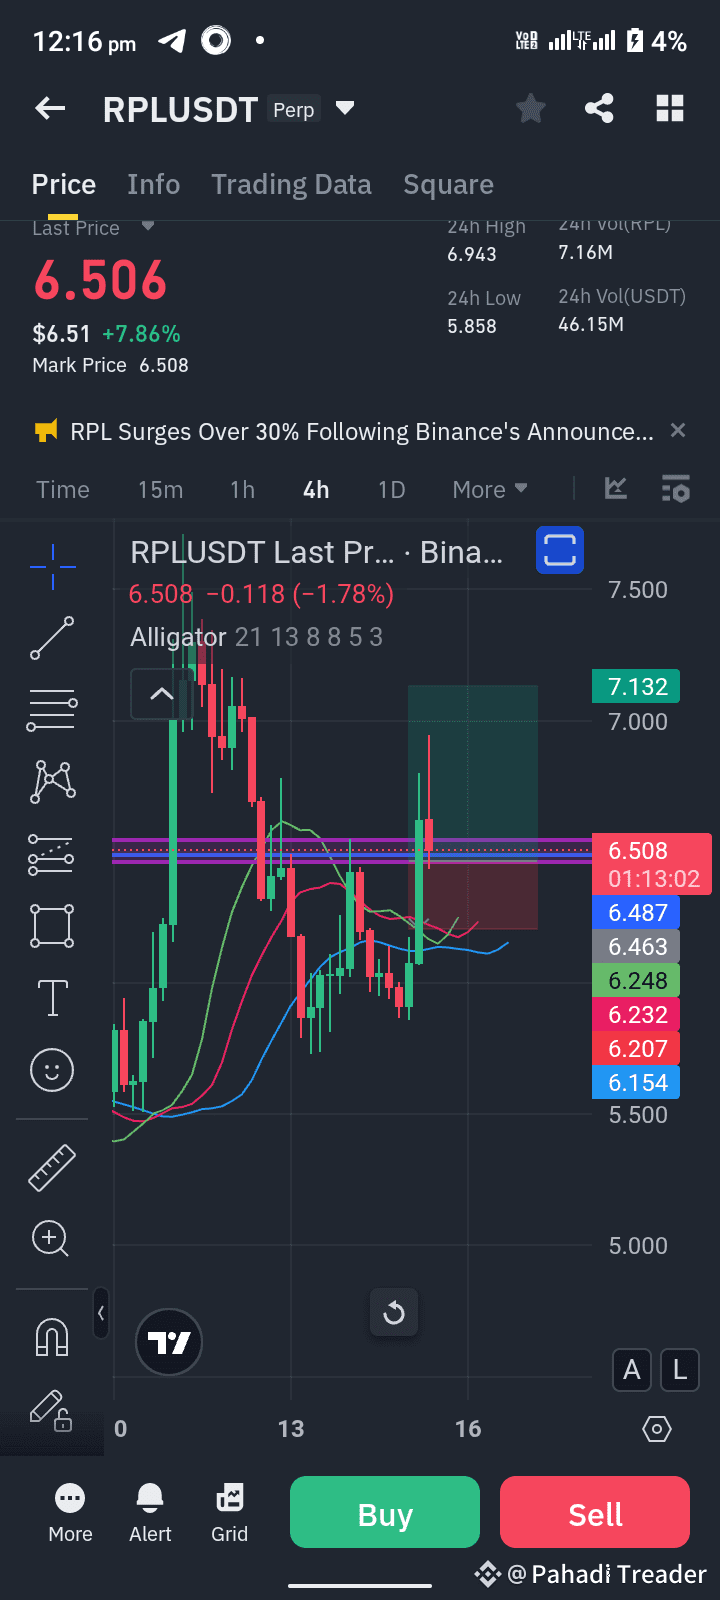Select the rectangle shape tool
Image resolution: width=720 pixels, height=1600 pixels.
52,926
